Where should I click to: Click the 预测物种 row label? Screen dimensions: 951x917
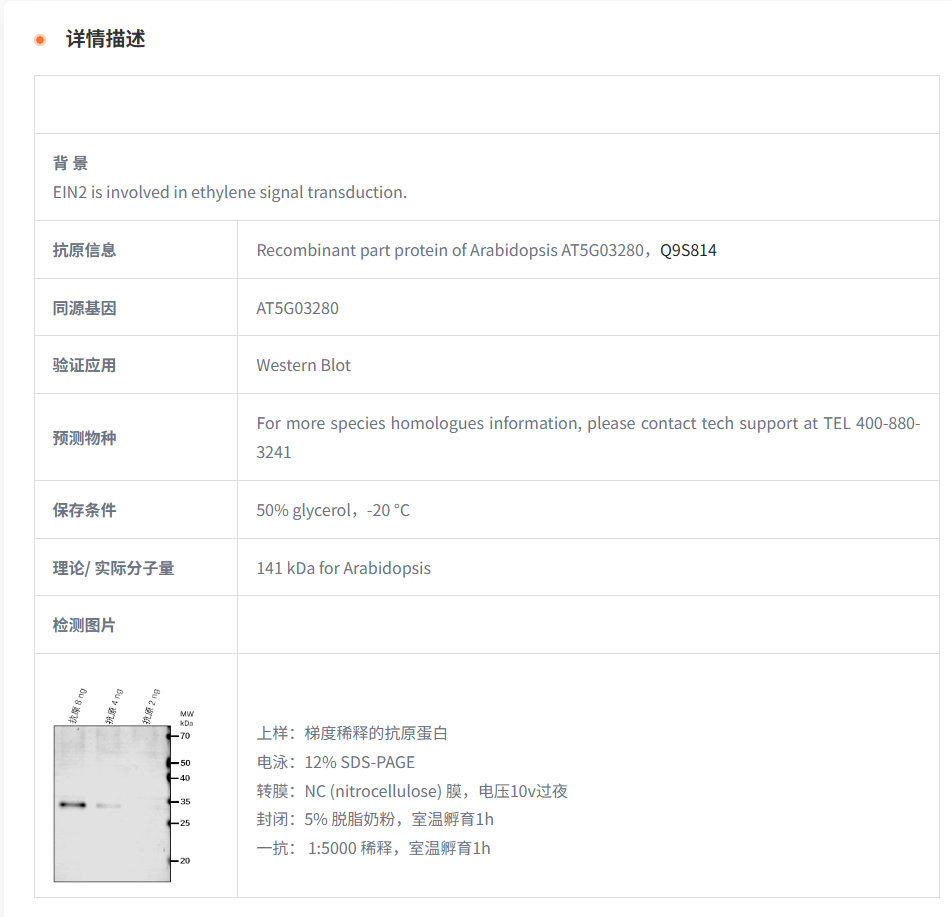pos(85,438)
